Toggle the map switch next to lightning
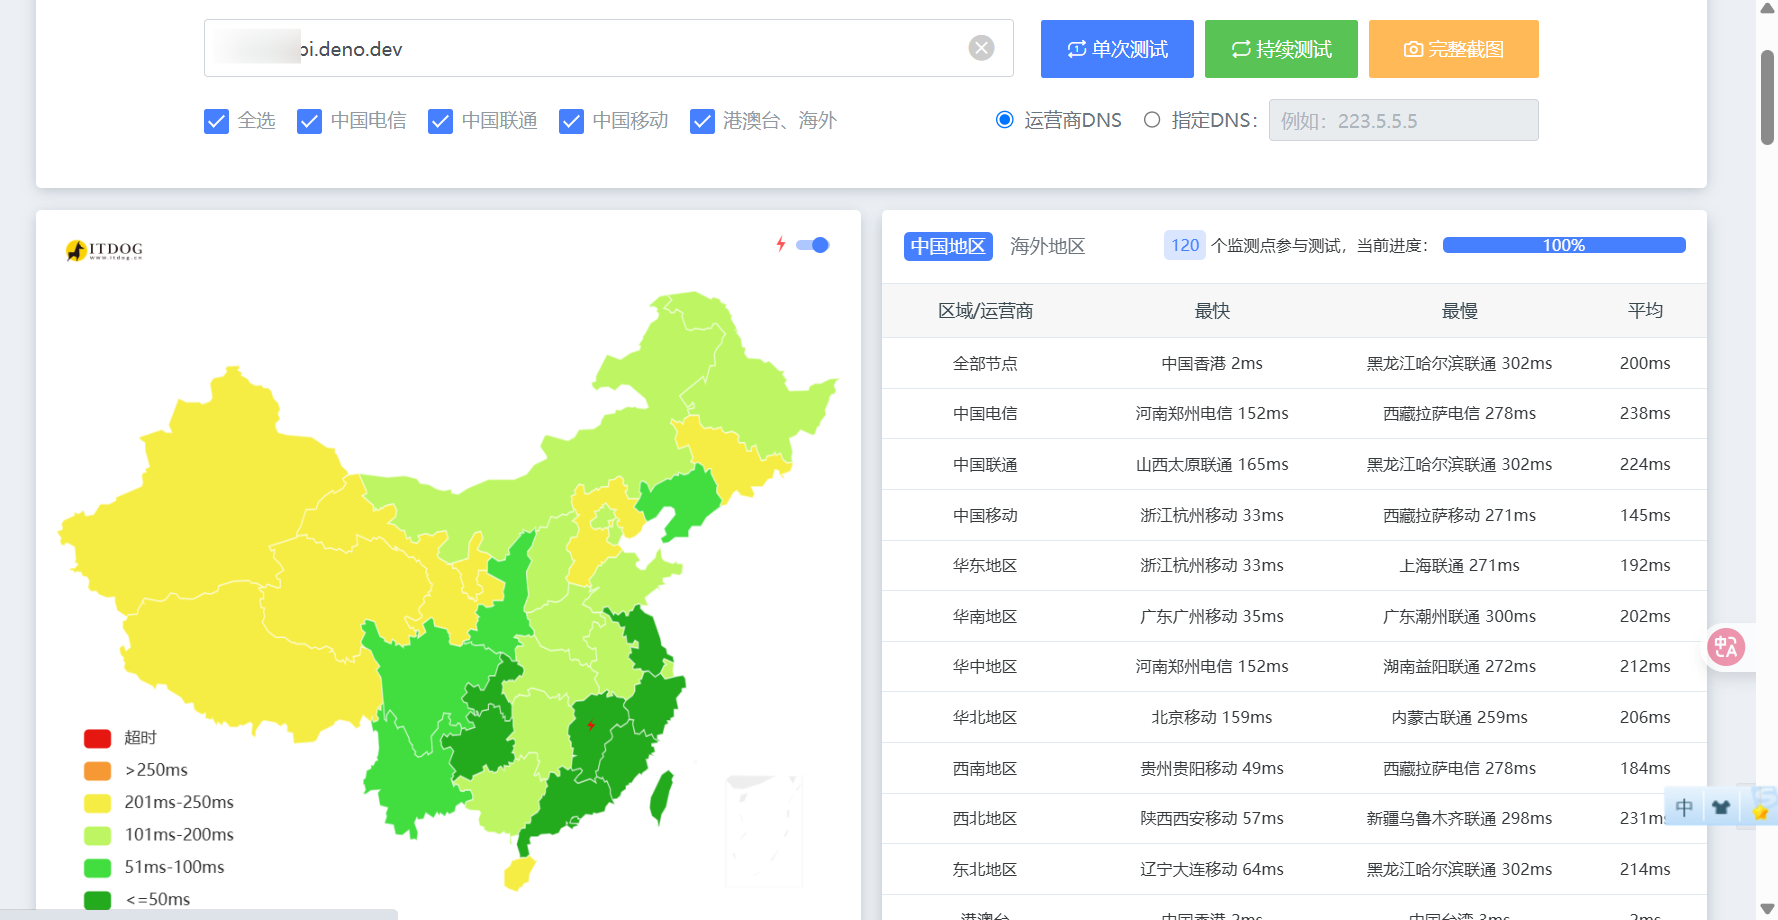This screenshot has width=1778, height=920. (813, 245)
